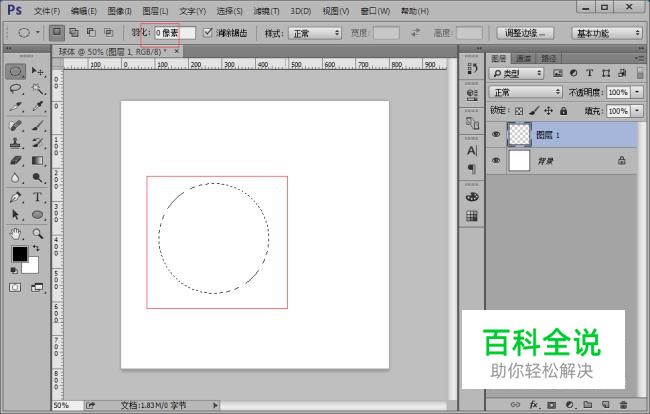Open the status bar document info arrow
Image resolution: width=650 pixels, height=414 pixels.
tap(215, 405)
